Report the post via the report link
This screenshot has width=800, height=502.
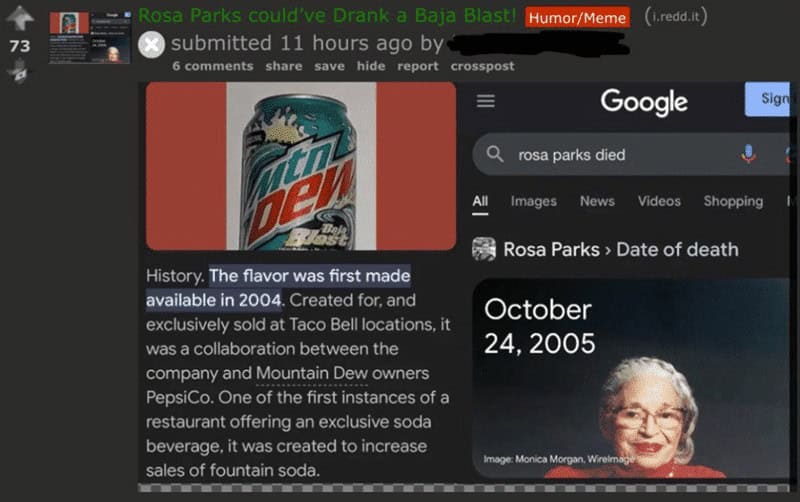418,66
